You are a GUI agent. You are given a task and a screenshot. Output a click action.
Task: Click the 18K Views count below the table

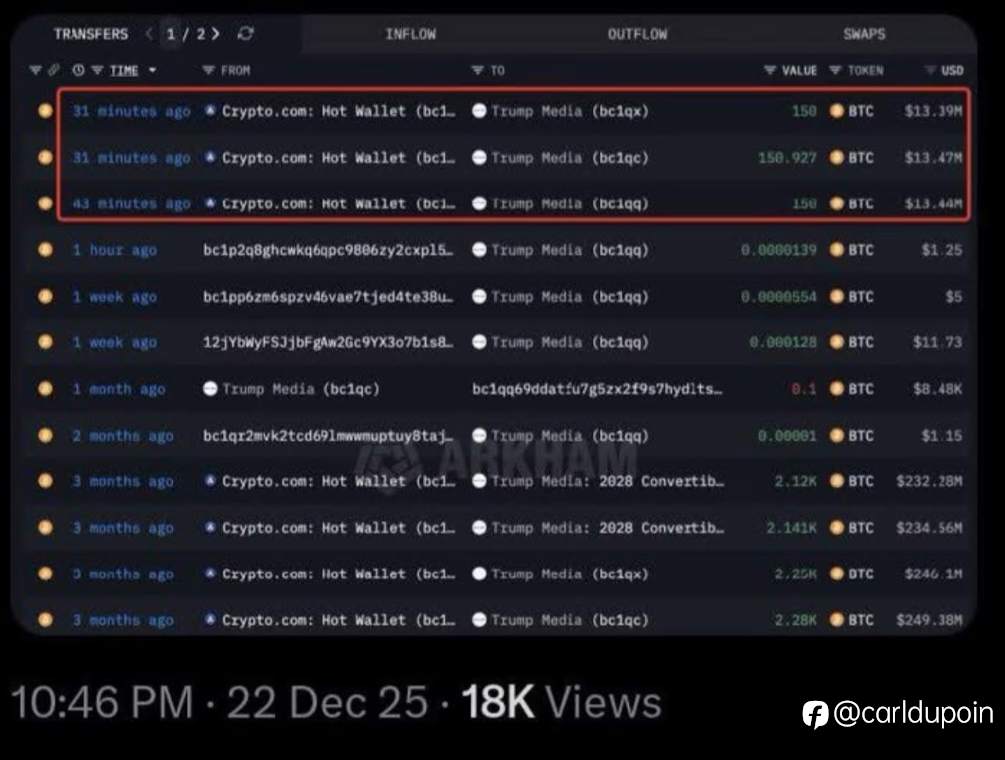pos(561,702)
